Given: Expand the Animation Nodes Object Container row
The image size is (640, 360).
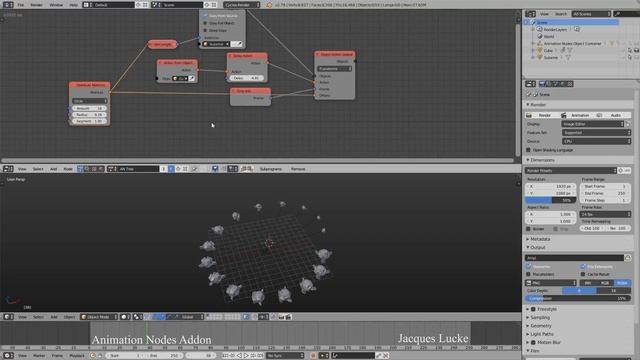Looking at the screenshot, I should pyautogui.click(x=533, y=43).
